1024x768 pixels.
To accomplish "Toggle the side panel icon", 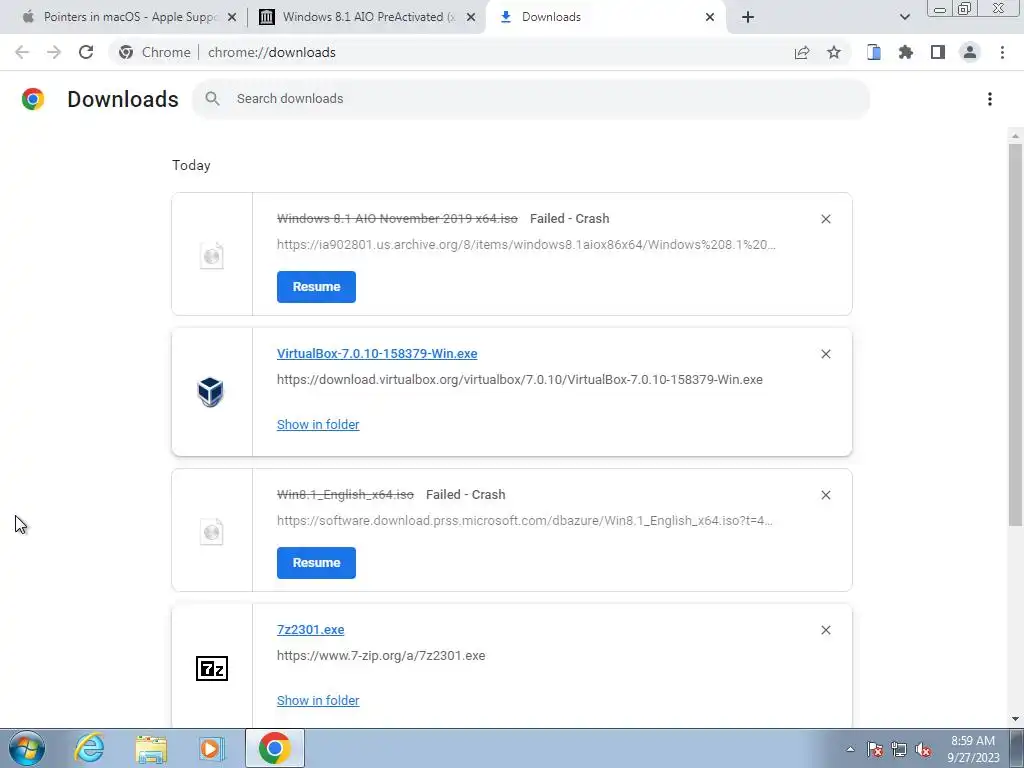I will (938, 52).
